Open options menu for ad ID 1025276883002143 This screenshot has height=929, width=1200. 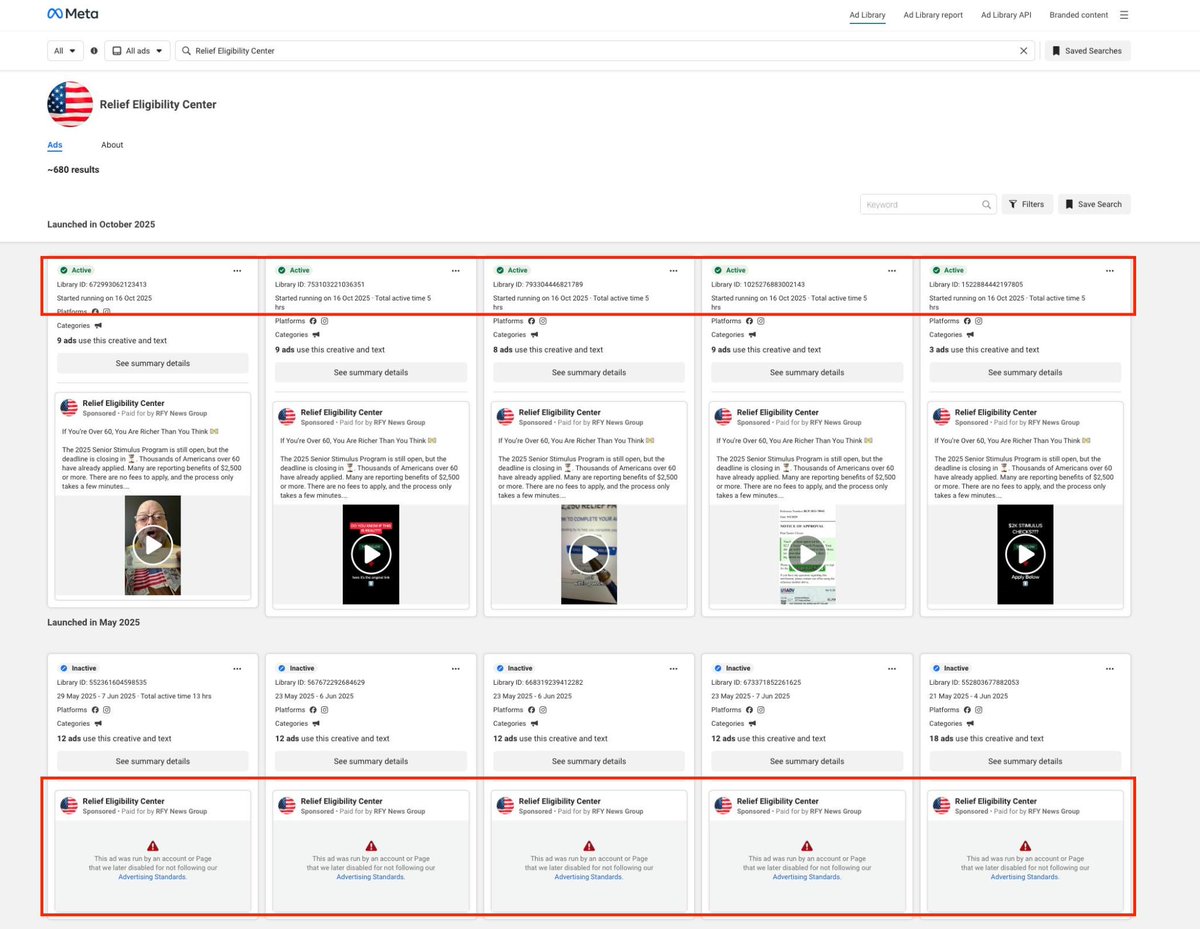point(891,270)
